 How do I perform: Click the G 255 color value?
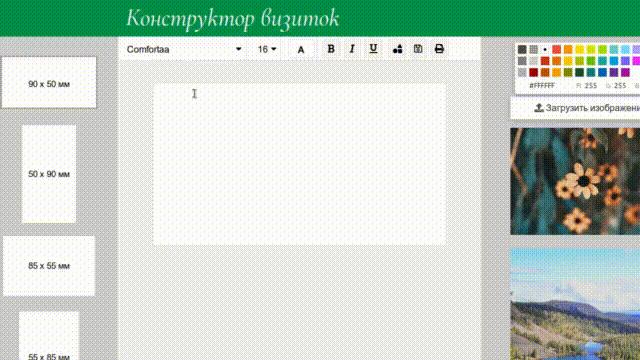[x=616, y=86]
